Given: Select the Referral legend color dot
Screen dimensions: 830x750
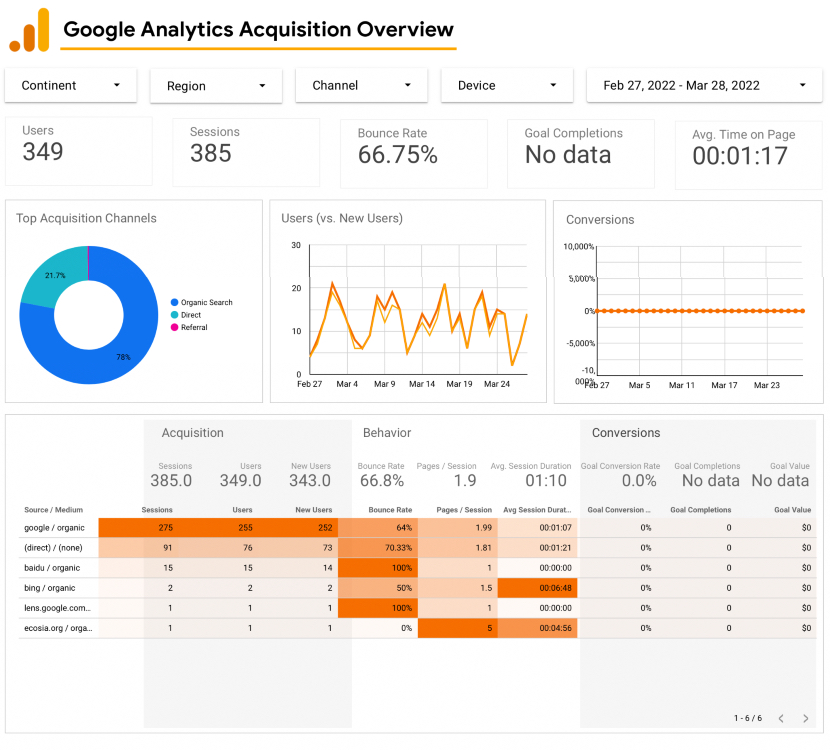Looking at the screenshot, I should (174, 327).
